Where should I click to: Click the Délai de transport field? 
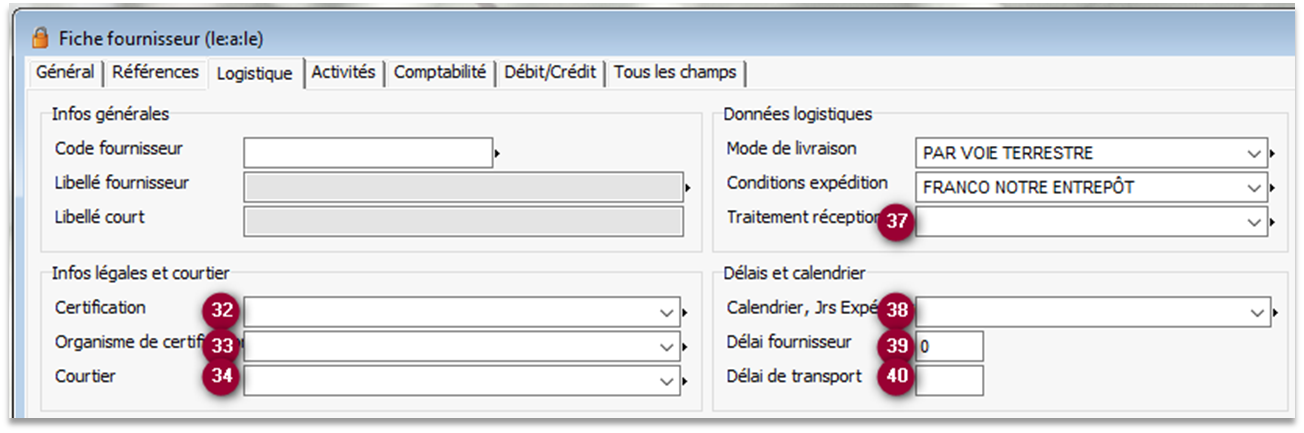[x=949, y=380]
